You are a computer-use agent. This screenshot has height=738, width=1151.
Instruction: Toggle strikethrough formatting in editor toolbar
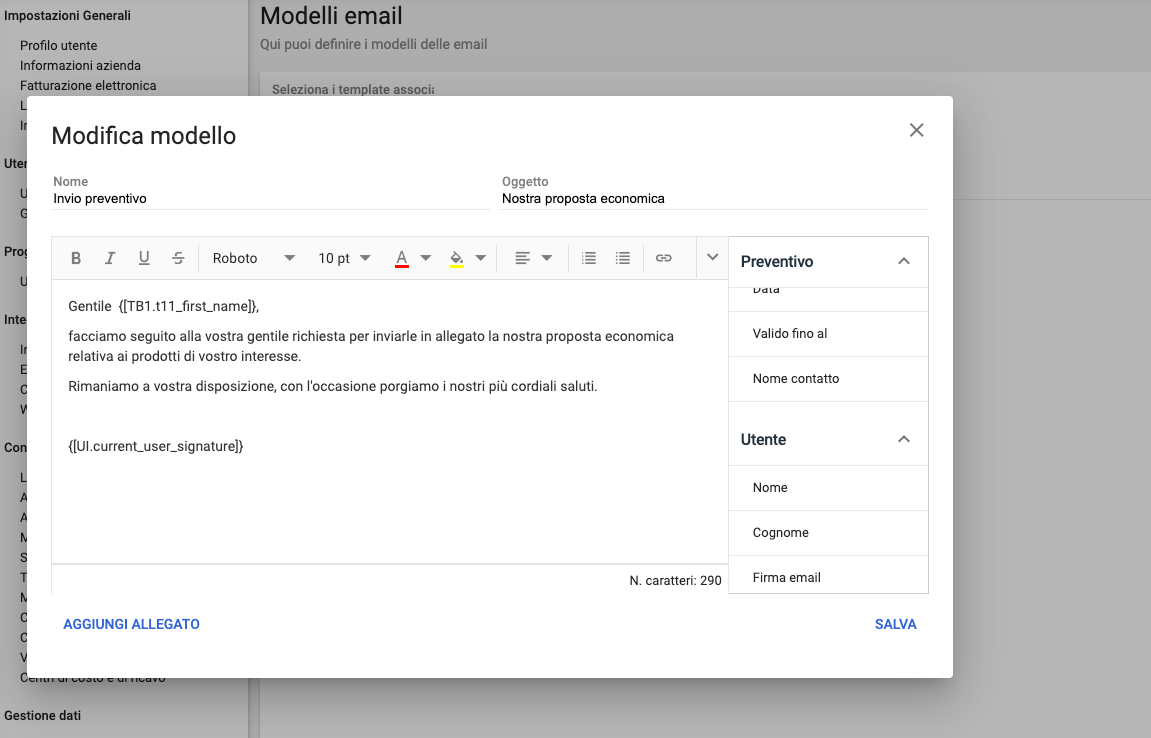[x=178, y=258]
